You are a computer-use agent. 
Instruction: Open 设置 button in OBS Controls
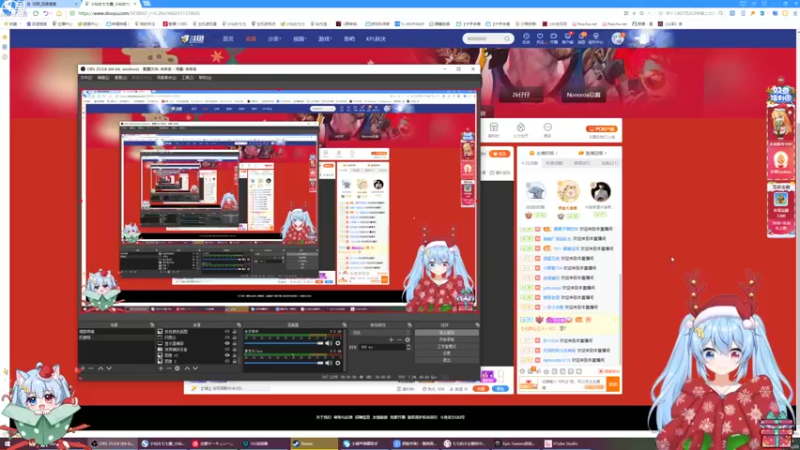pyautogui.click(x=446, y=353)
